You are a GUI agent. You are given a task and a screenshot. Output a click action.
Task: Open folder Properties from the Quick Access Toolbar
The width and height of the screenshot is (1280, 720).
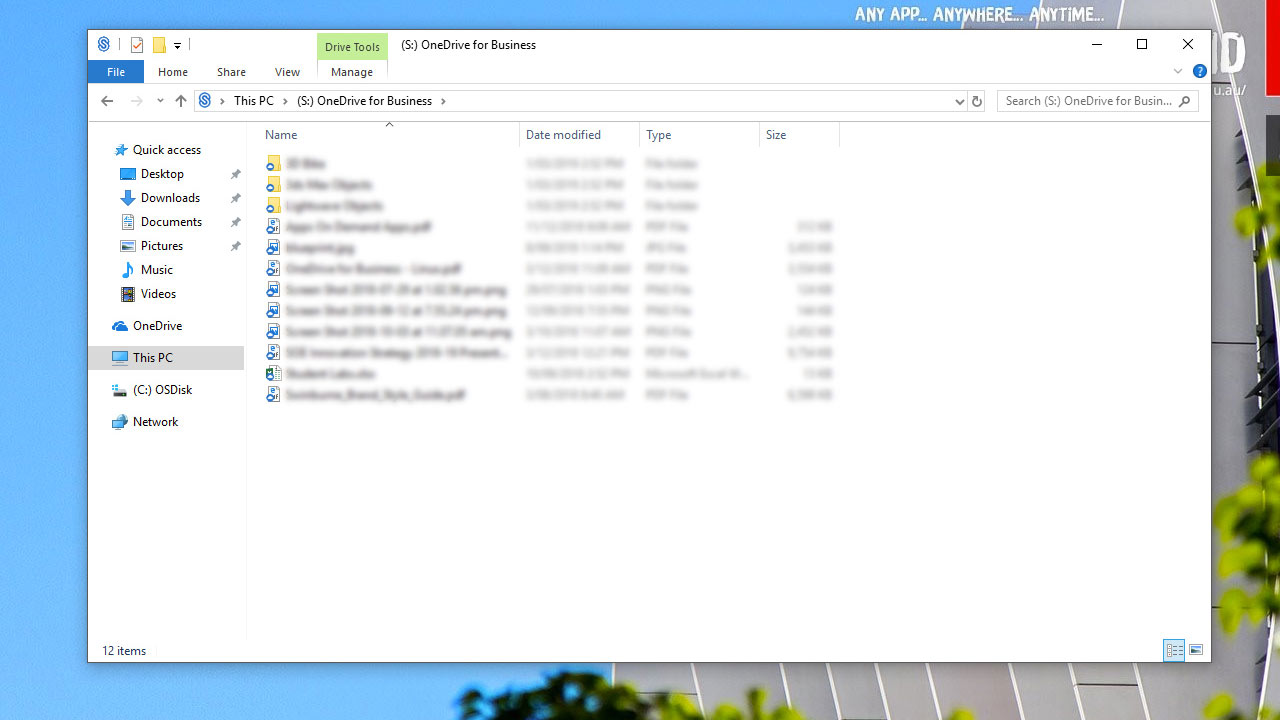tap(137, 45)
